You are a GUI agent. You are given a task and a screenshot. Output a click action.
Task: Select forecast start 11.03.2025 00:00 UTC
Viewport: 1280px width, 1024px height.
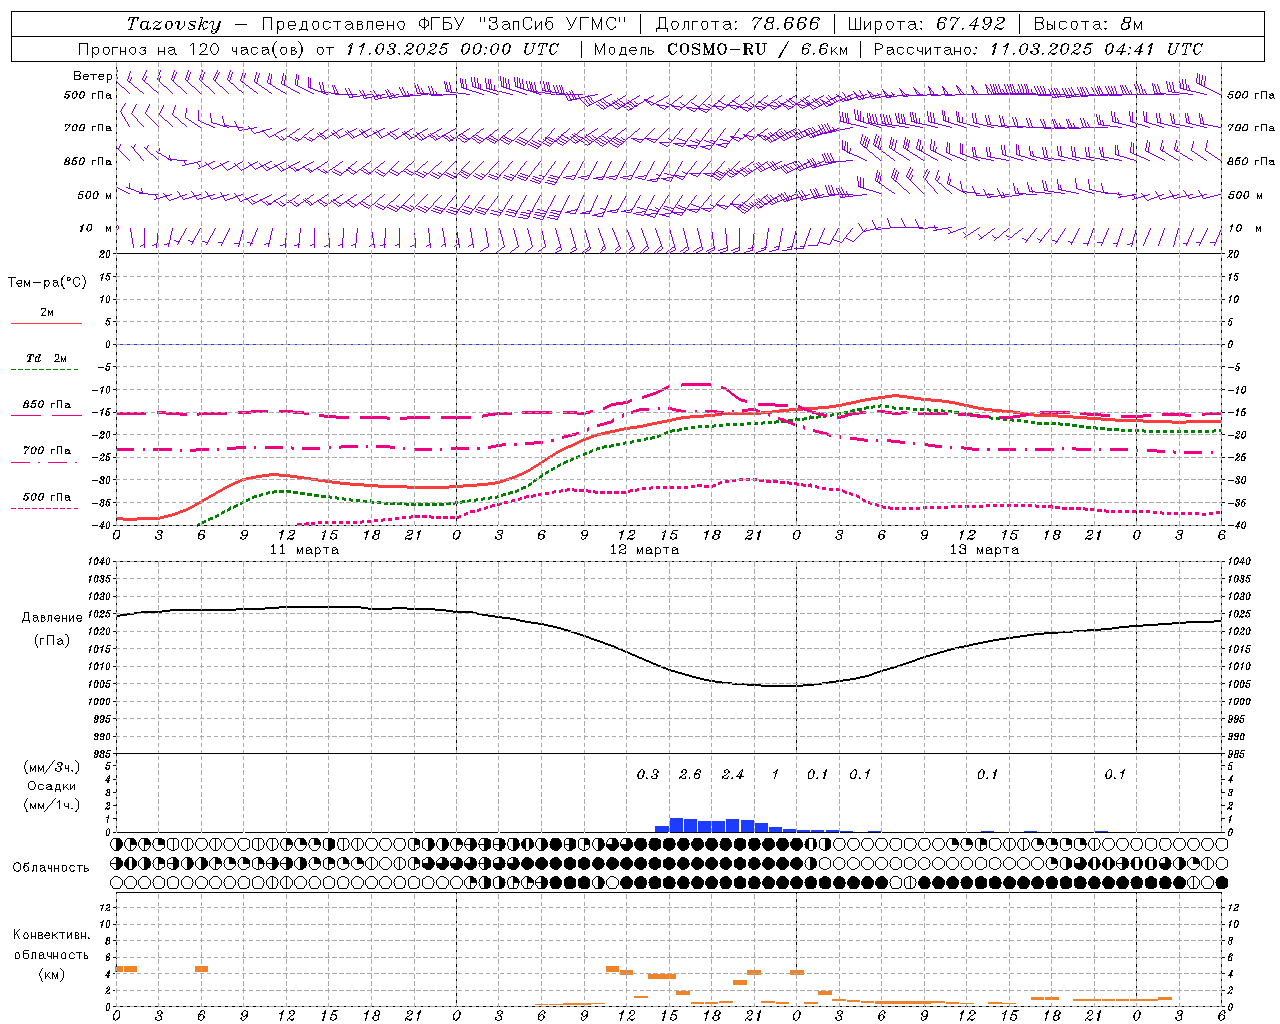click(x=452, y=49)
